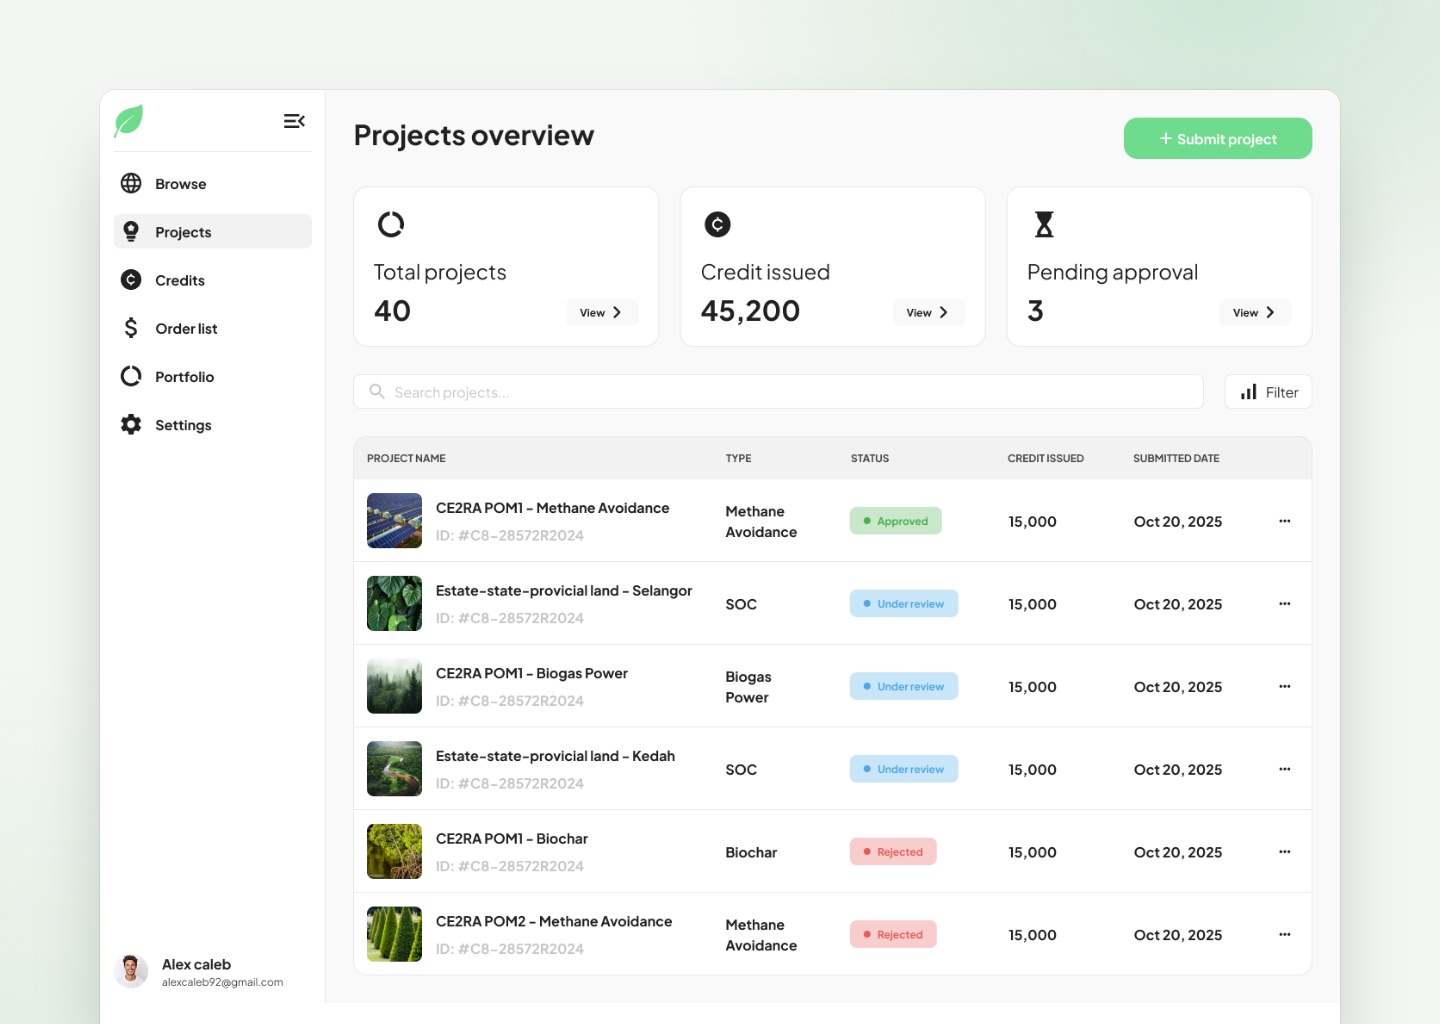Click the Settings gear icon
1440x1024 pixels.
(131, 424)
